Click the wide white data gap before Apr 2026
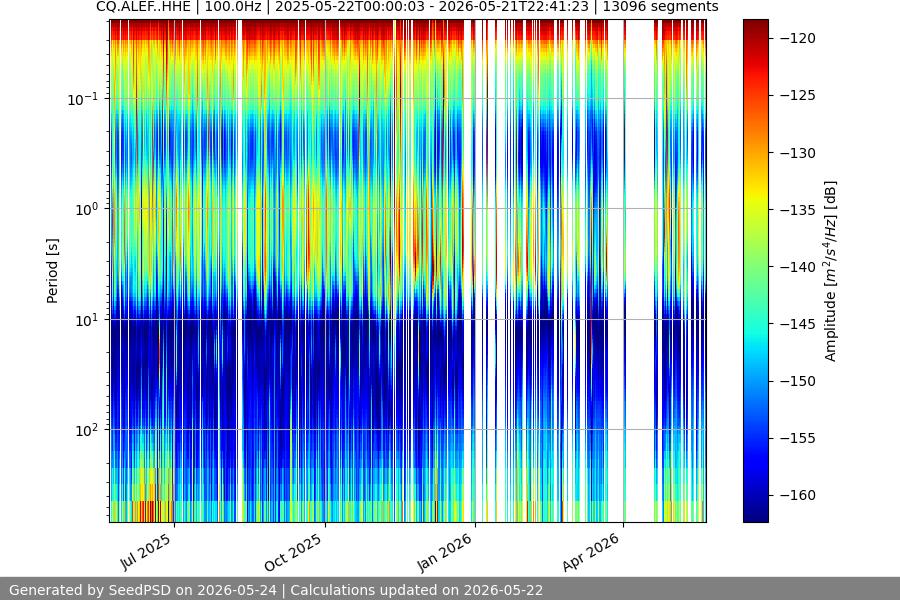Viewport: 900px width, 600px height. click(616, 270)
